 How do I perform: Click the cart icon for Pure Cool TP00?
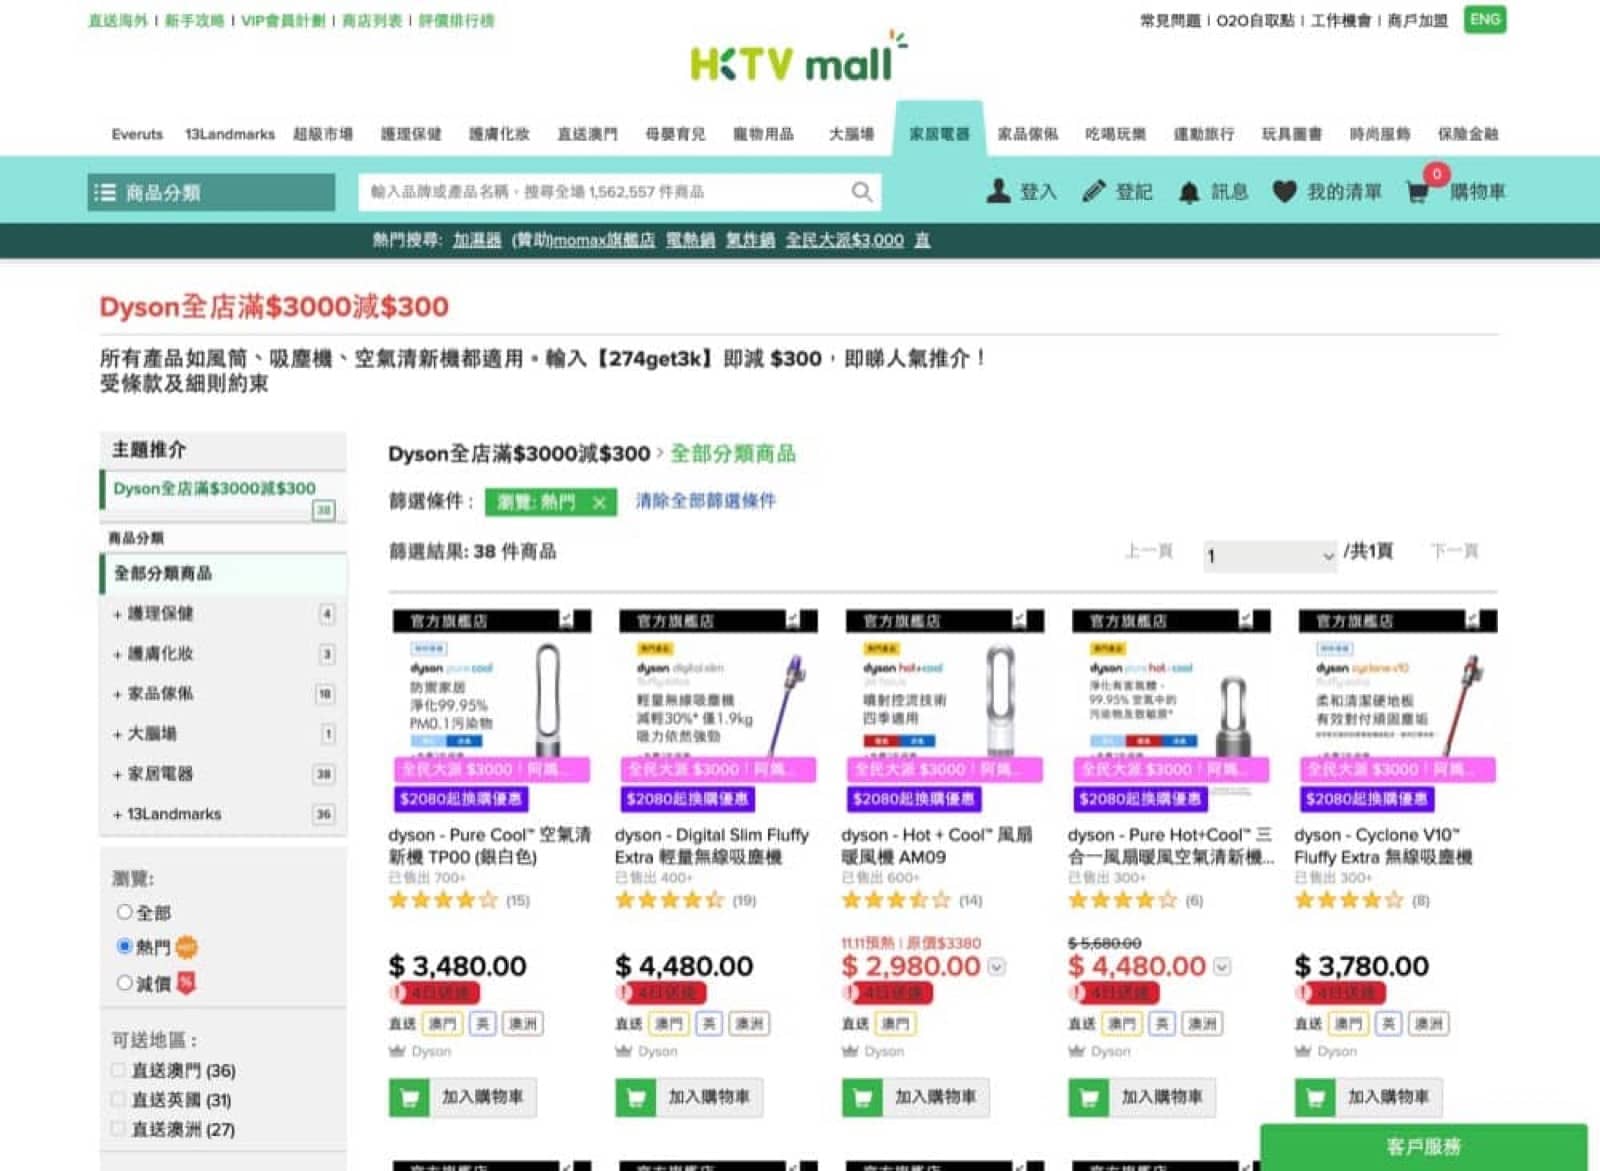[408, 1097]
